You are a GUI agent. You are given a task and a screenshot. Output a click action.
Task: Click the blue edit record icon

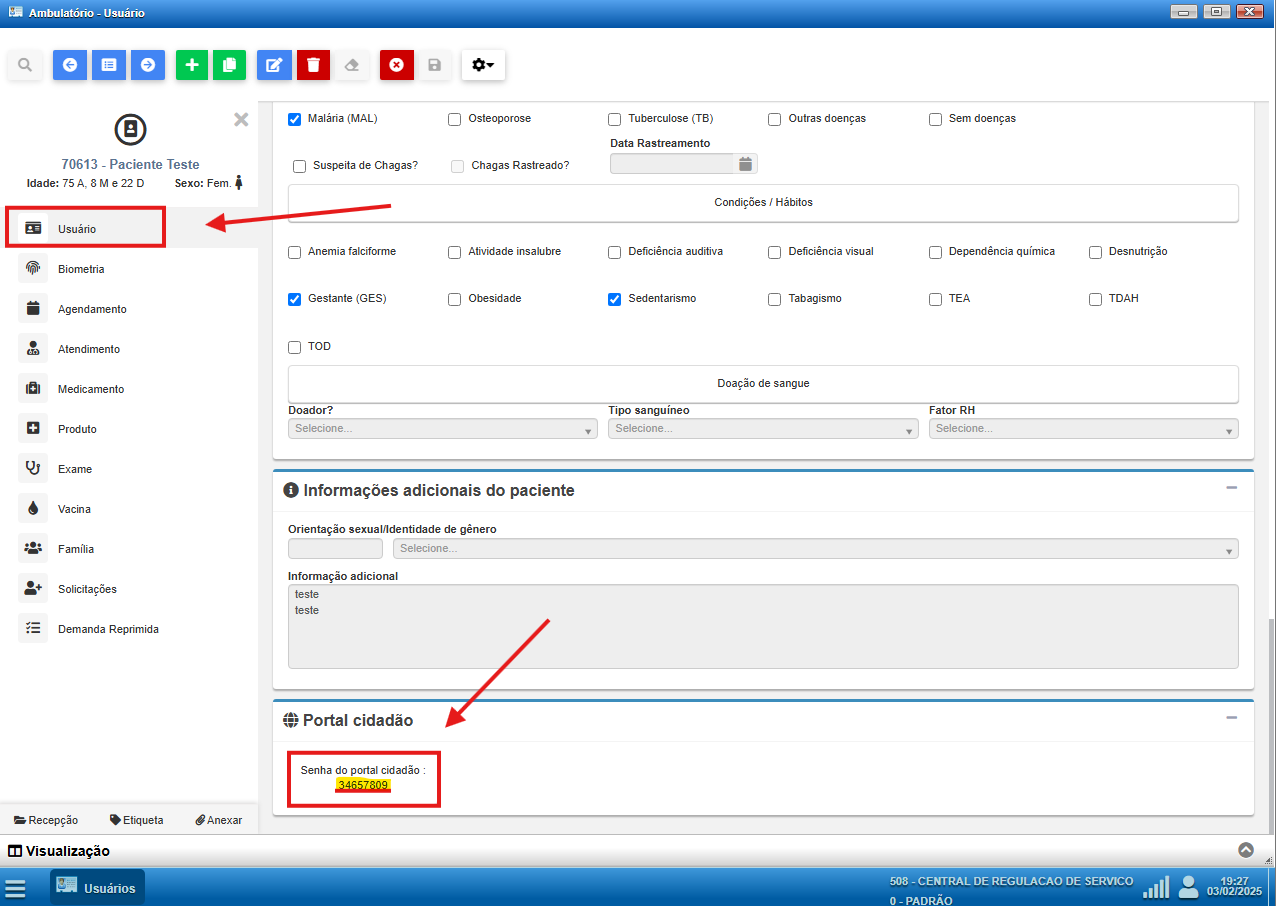[273, 65]
